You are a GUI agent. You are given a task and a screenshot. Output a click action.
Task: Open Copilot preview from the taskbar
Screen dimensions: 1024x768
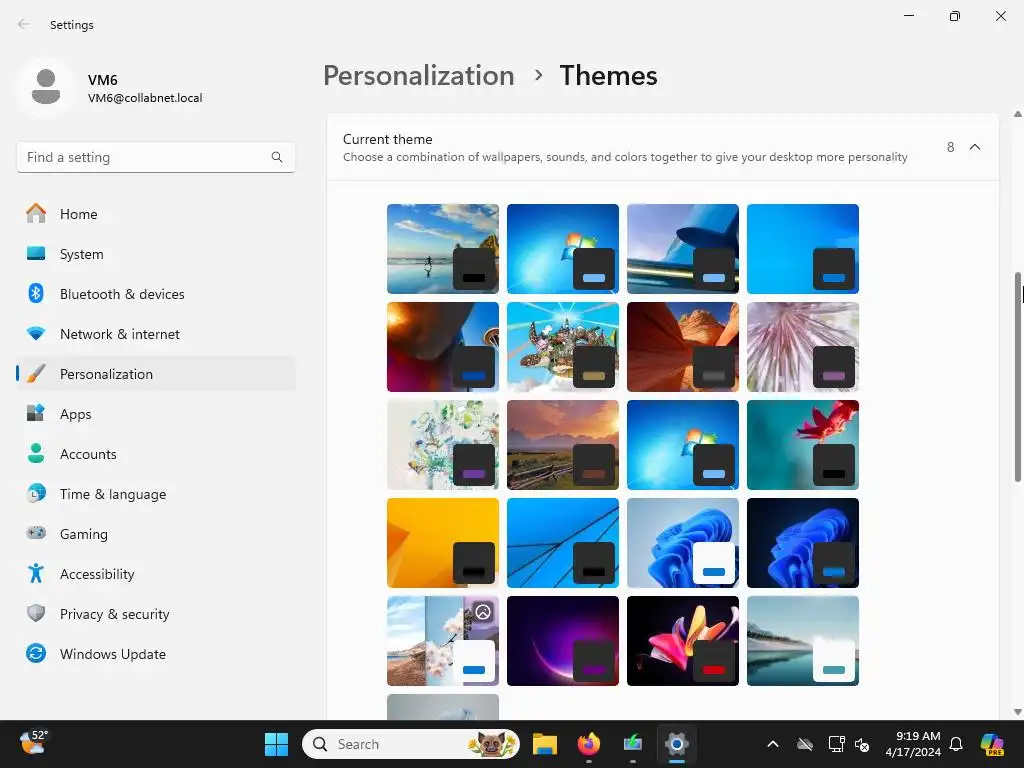992,744
